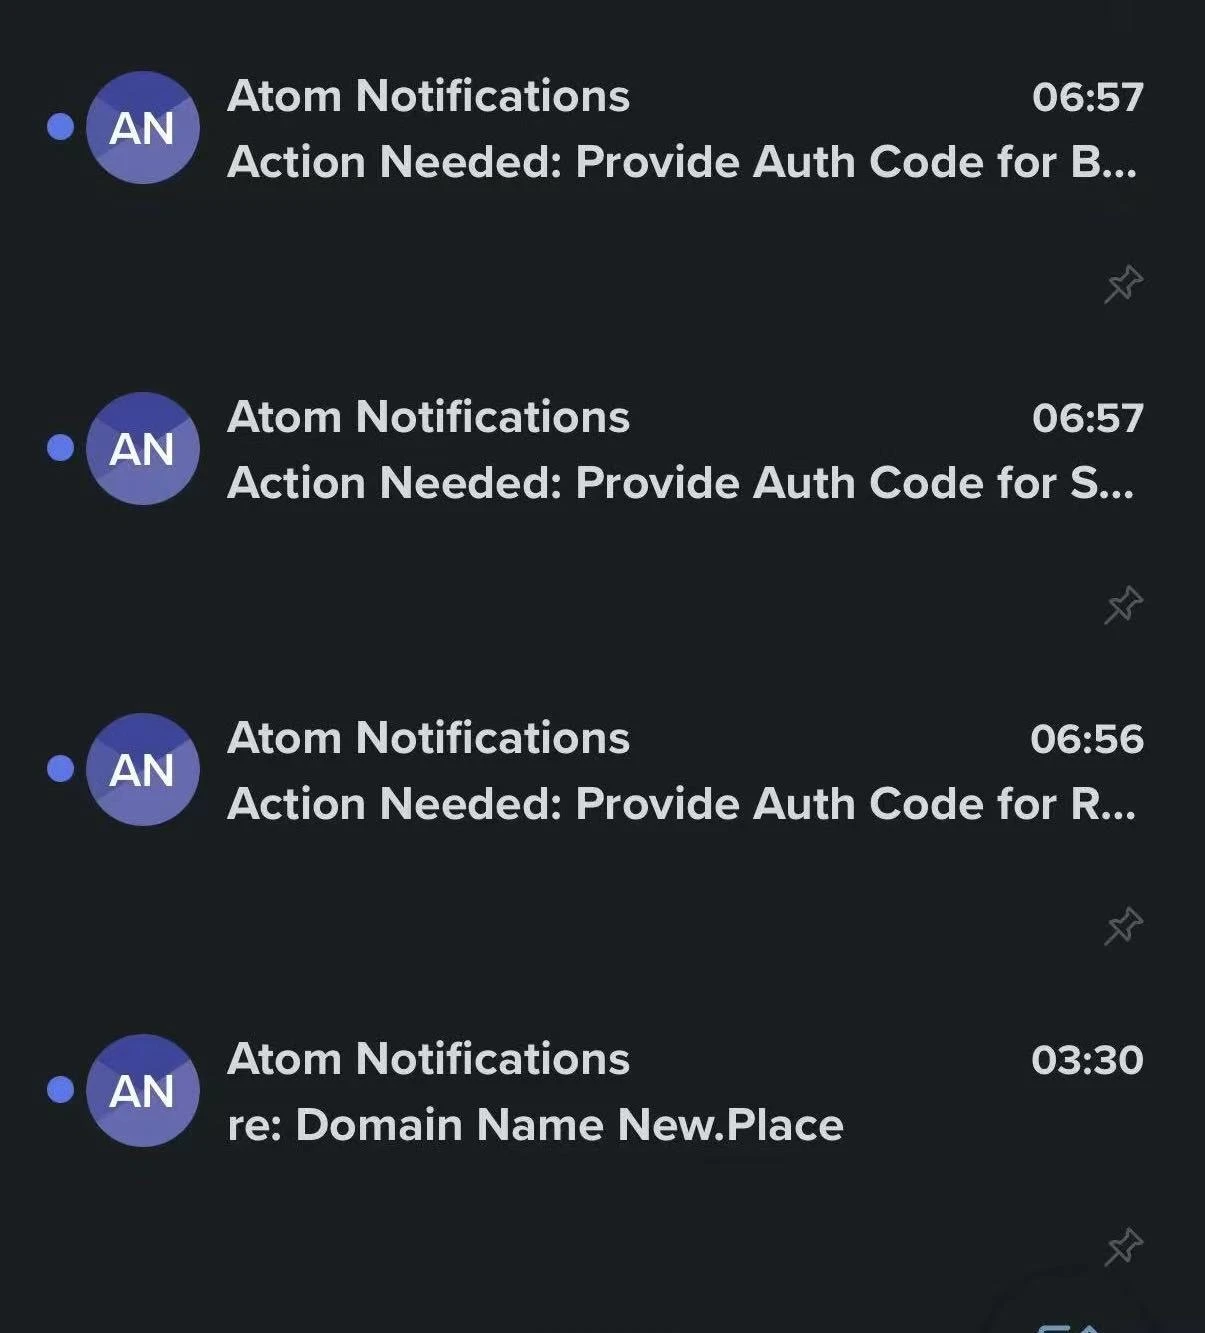This screenshot has width=1205, height=1333.
Task: Click AN avatar of the email ending B...
Action: click(x=143, y=127)
